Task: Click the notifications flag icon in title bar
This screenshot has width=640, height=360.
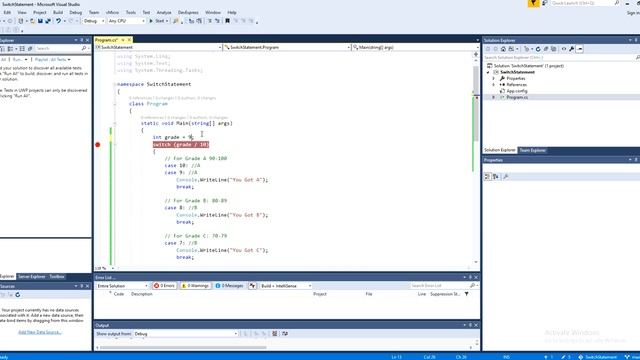Action: point(533,3)
